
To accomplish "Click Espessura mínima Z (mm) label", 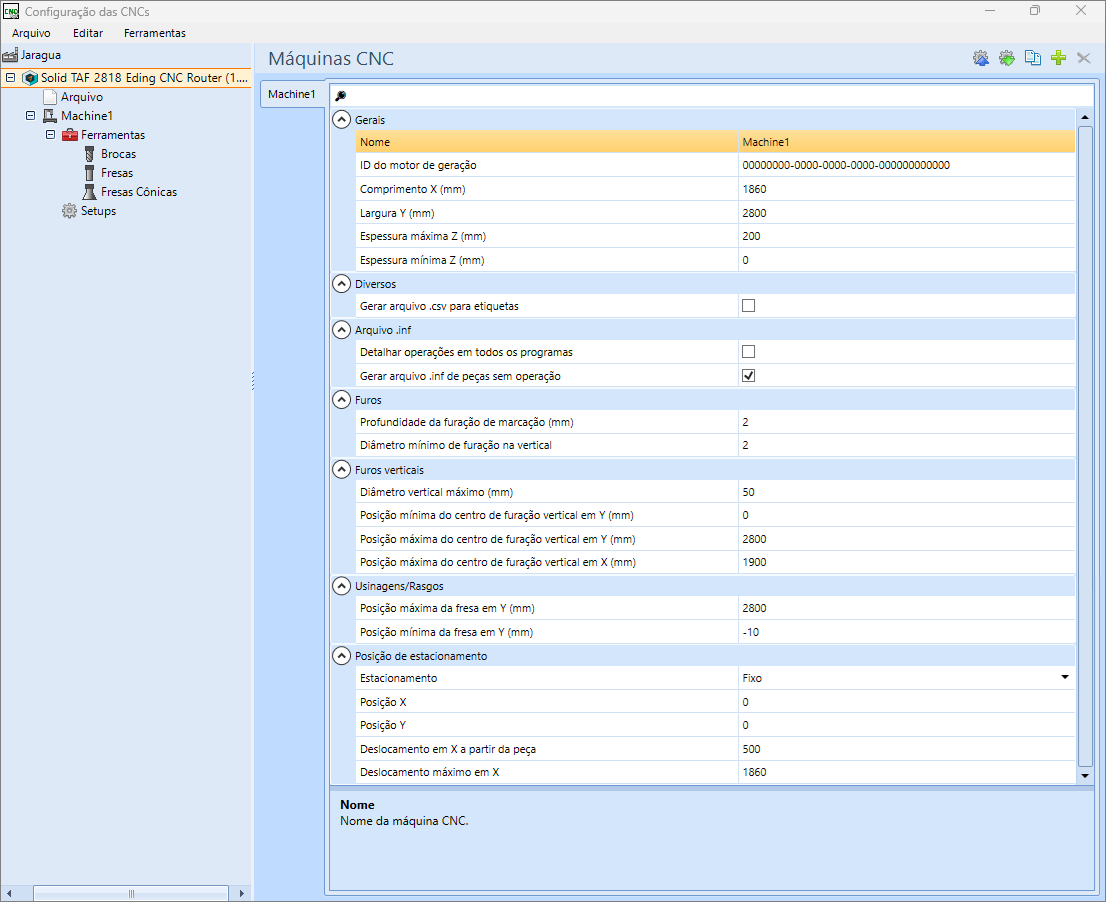I will [x=422, y=260].
